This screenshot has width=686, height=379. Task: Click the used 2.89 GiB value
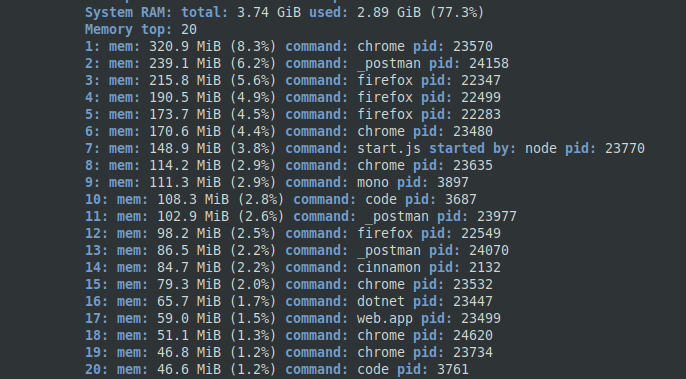point(389,12)
